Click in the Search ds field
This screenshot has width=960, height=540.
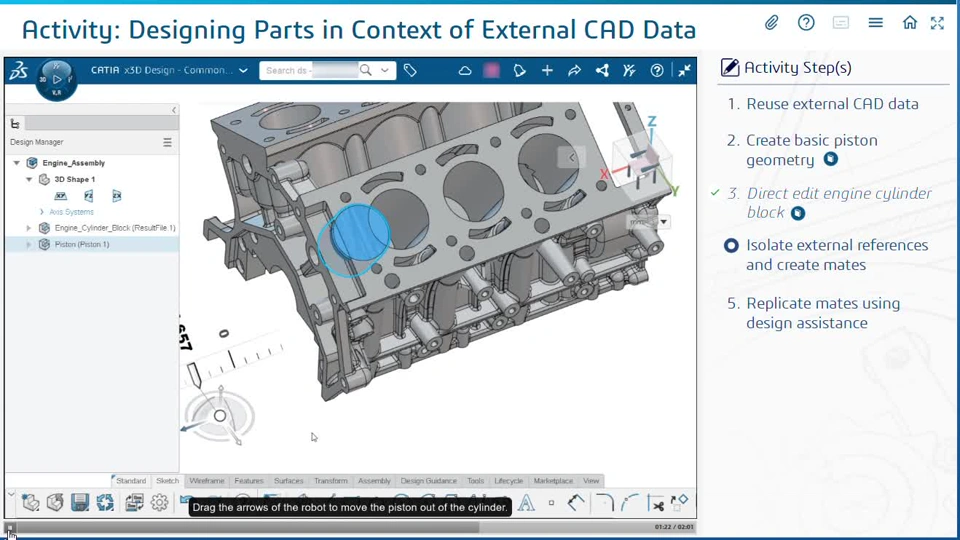pyautogui.click(x=310, y=70)
